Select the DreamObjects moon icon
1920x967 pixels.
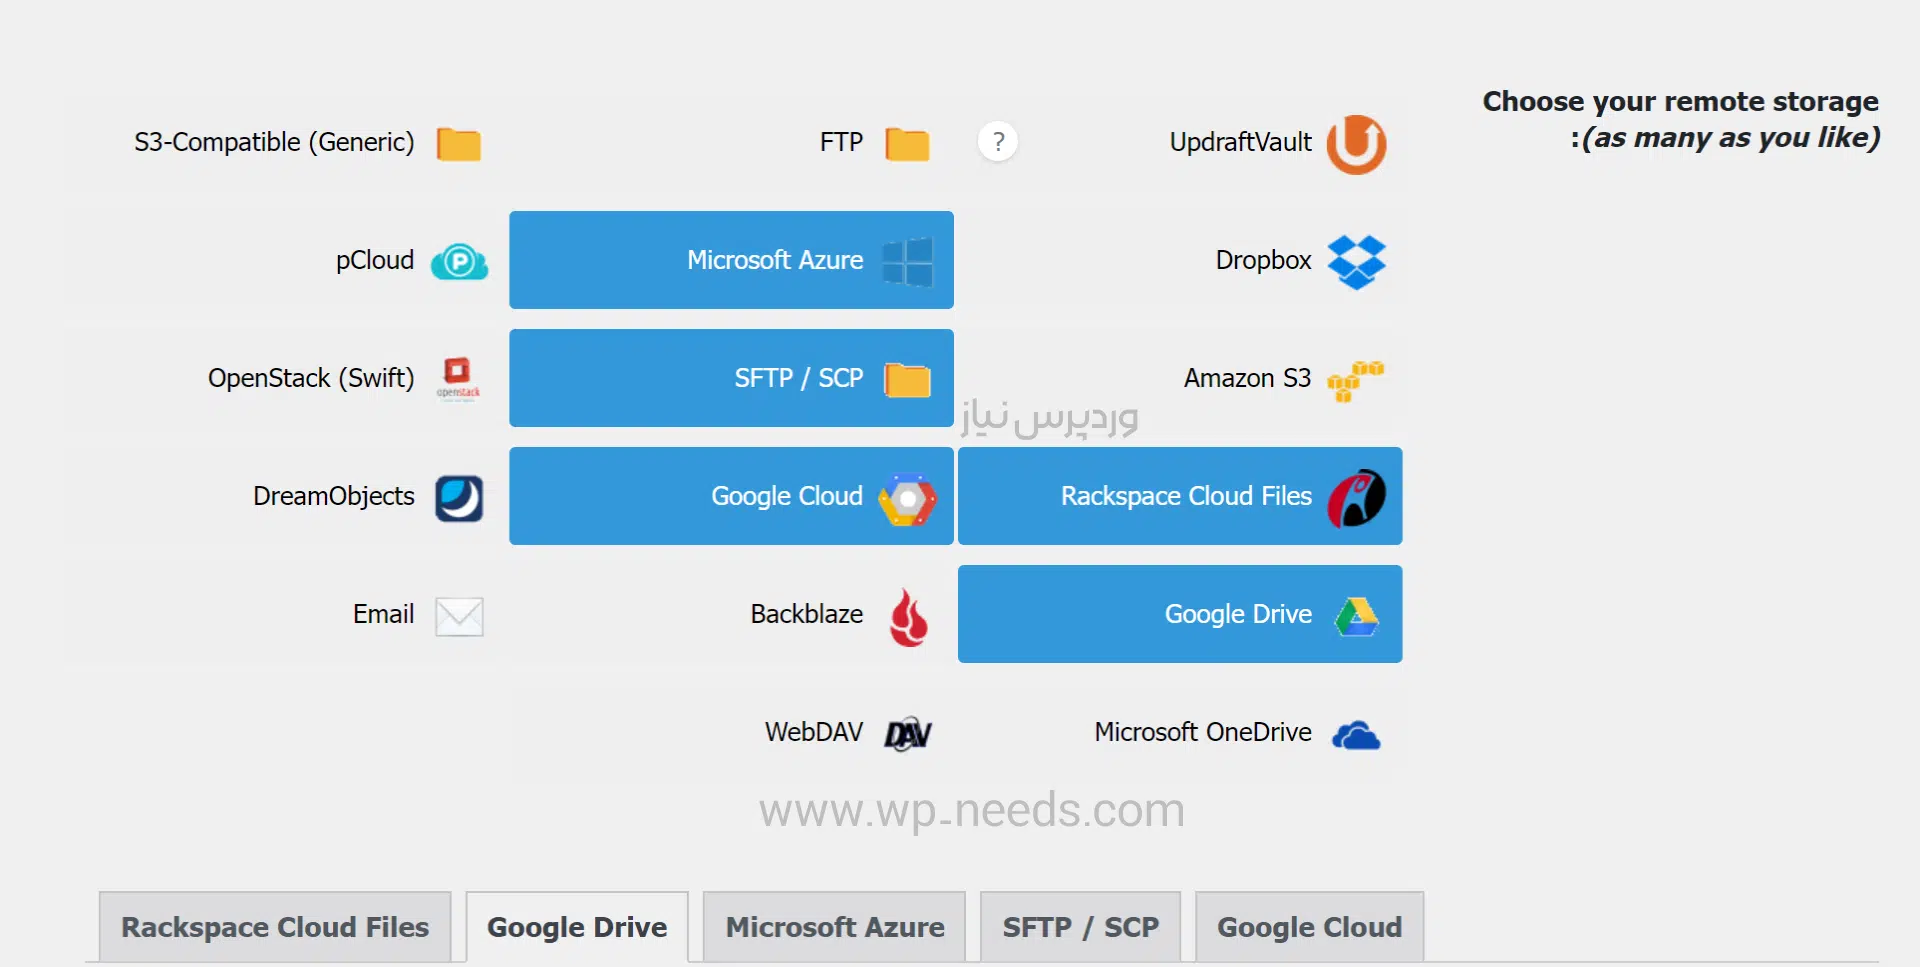click(x=459, y=498)
